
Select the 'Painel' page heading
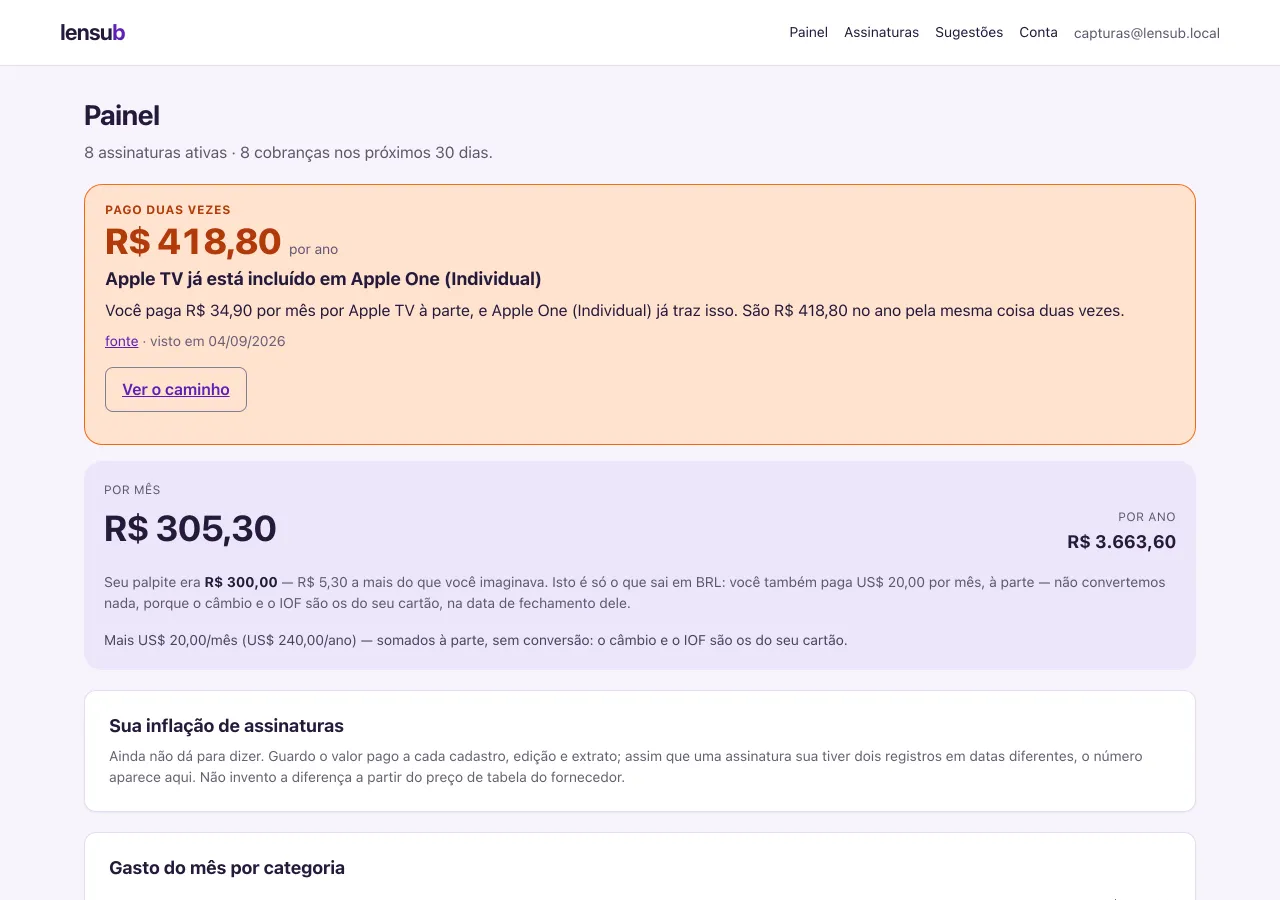pyautogui.click(x=122, y=116)
